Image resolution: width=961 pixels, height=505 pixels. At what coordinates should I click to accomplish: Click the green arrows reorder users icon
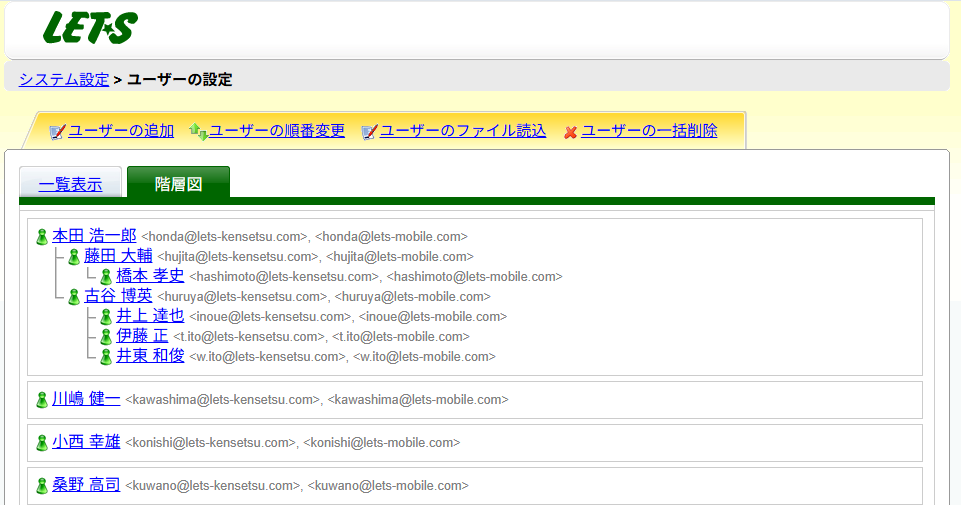[198, 132]
